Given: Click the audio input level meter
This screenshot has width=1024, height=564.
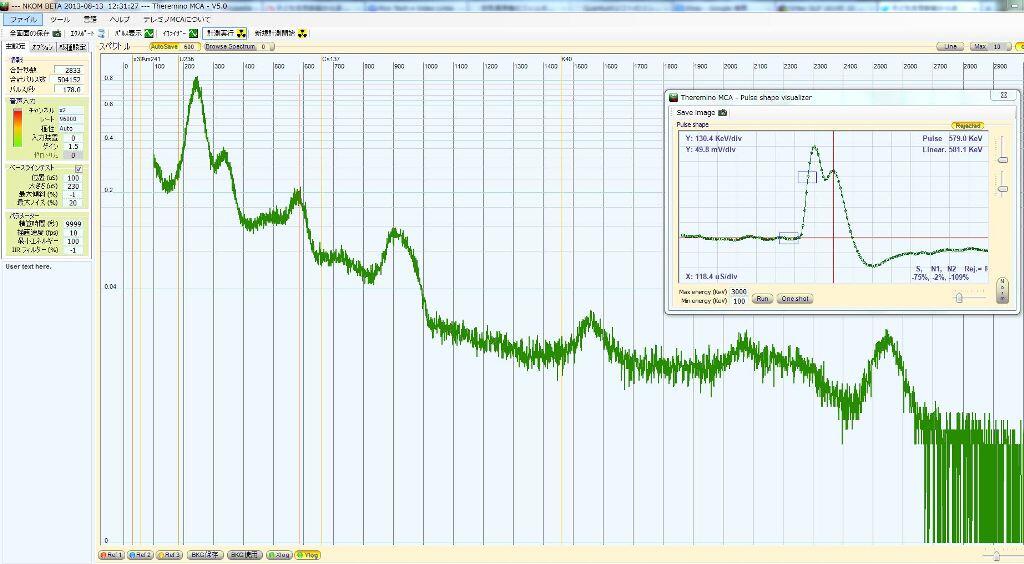Looking at the screenshot, I should 16,127.
